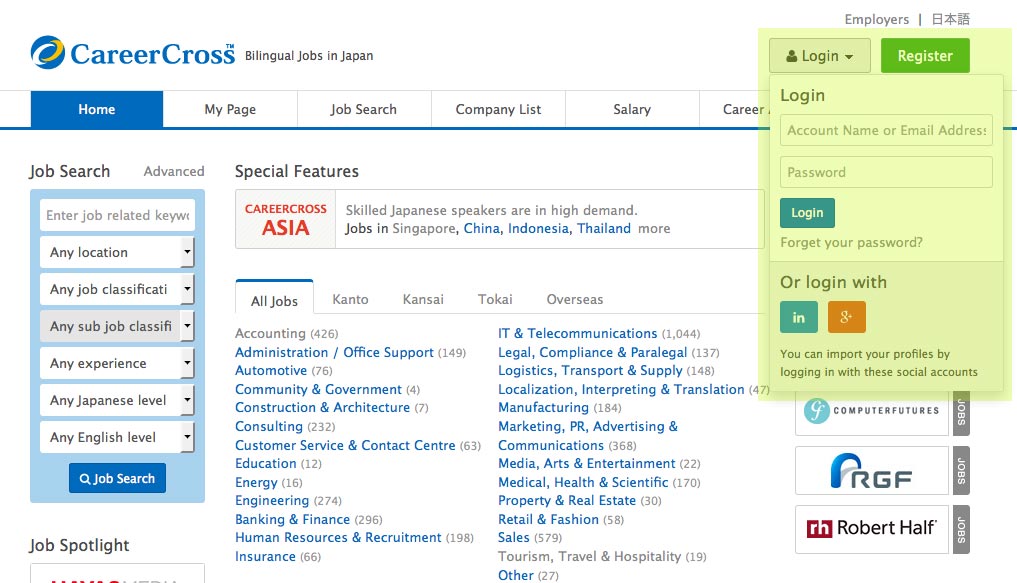Open Engineering job category

(x=272, y=500)
